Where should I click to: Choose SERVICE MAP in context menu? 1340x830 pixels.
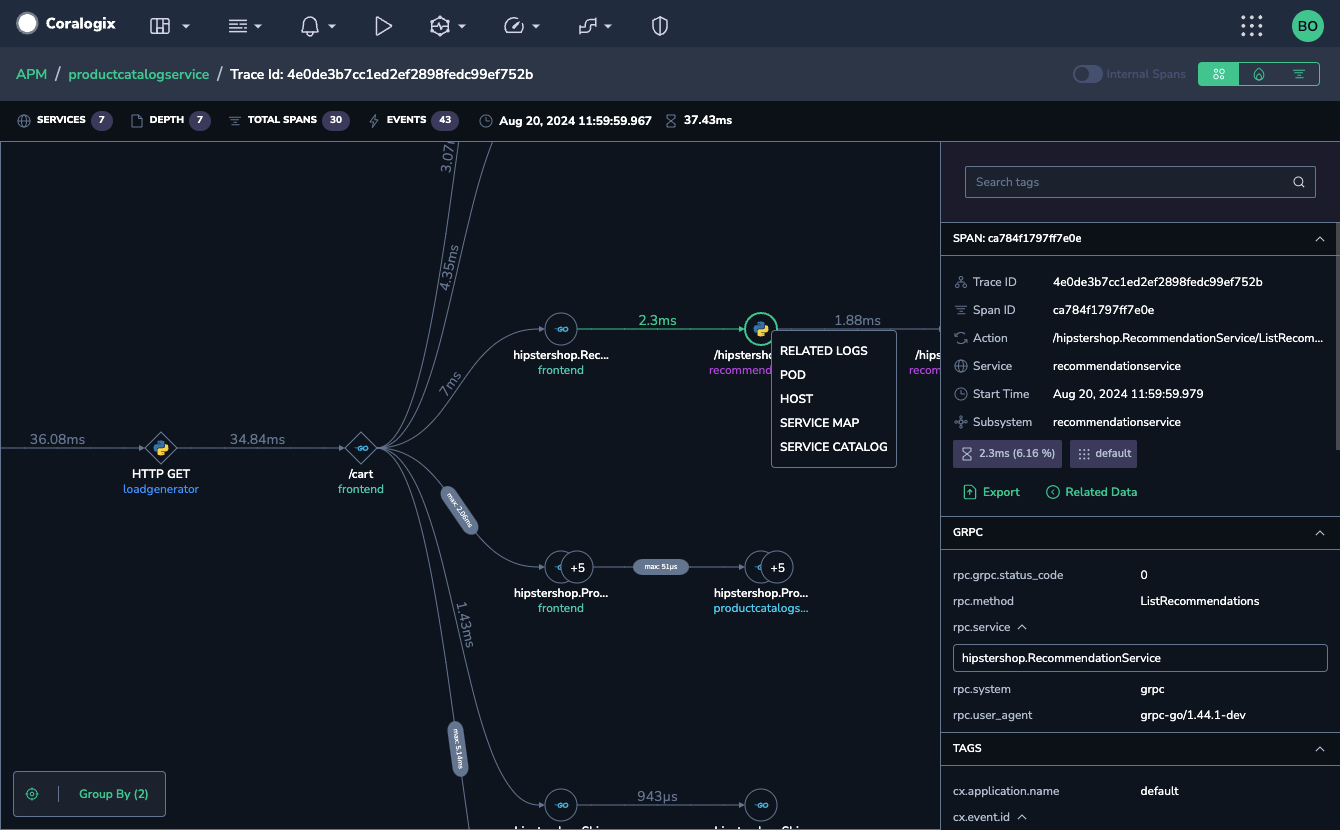[x=819, y=423]
